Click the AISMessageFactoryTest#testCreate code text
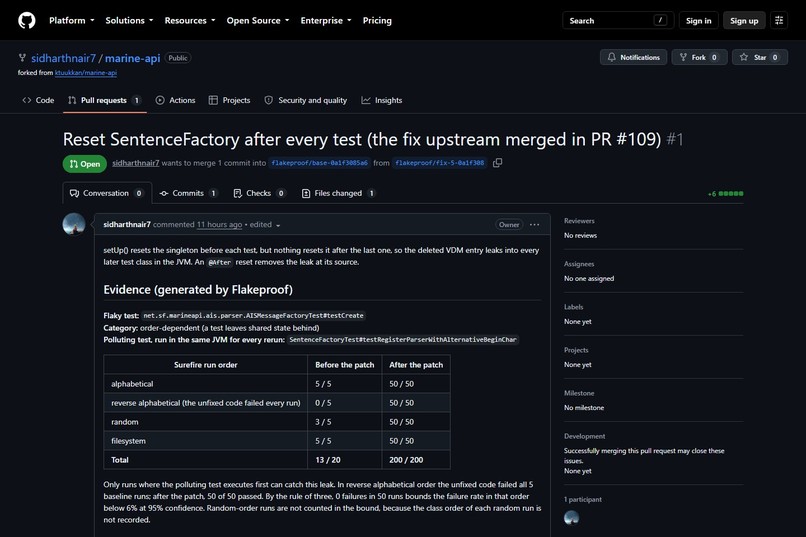The width and height of the screenshot is (806, 537). (253, 316)
